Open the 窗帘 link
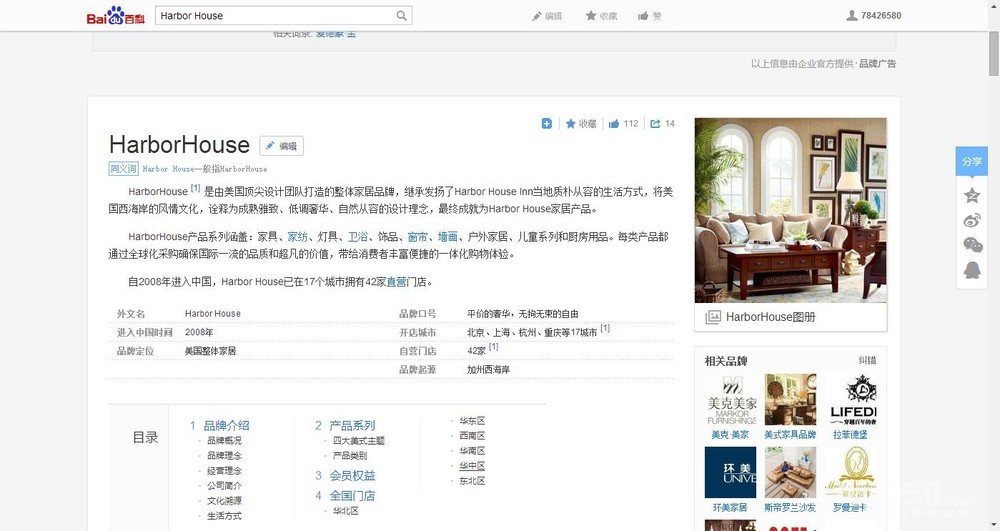1000x531 pixels. point(418,236)
